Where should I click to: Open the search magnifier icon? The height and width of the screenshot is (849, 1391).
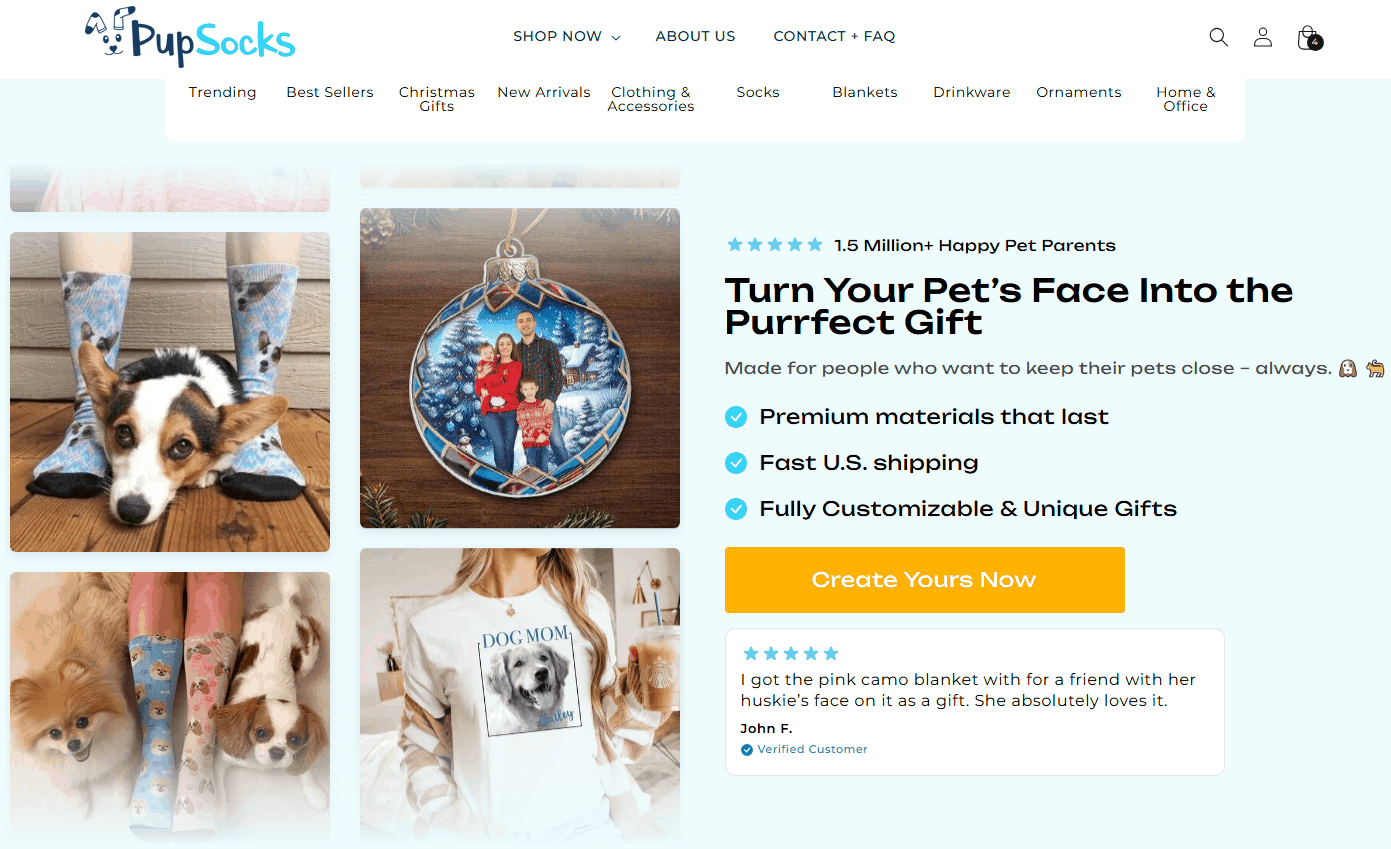1218,37
